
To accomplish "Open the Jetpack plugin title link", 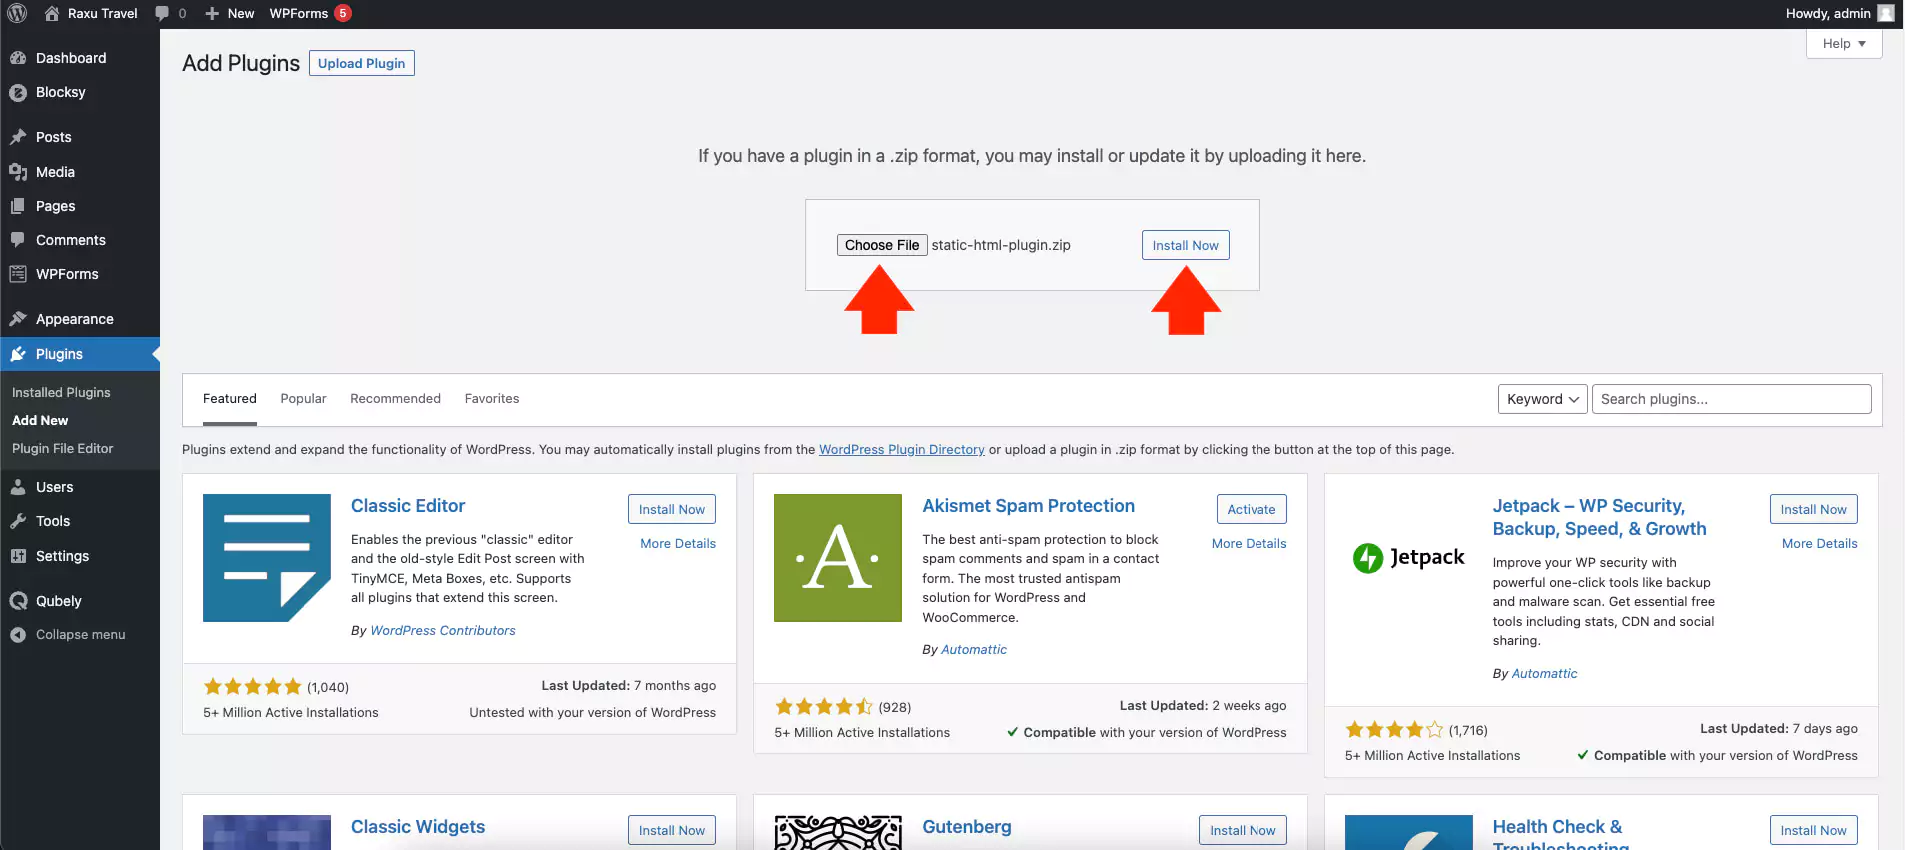I will [1600, 517].
